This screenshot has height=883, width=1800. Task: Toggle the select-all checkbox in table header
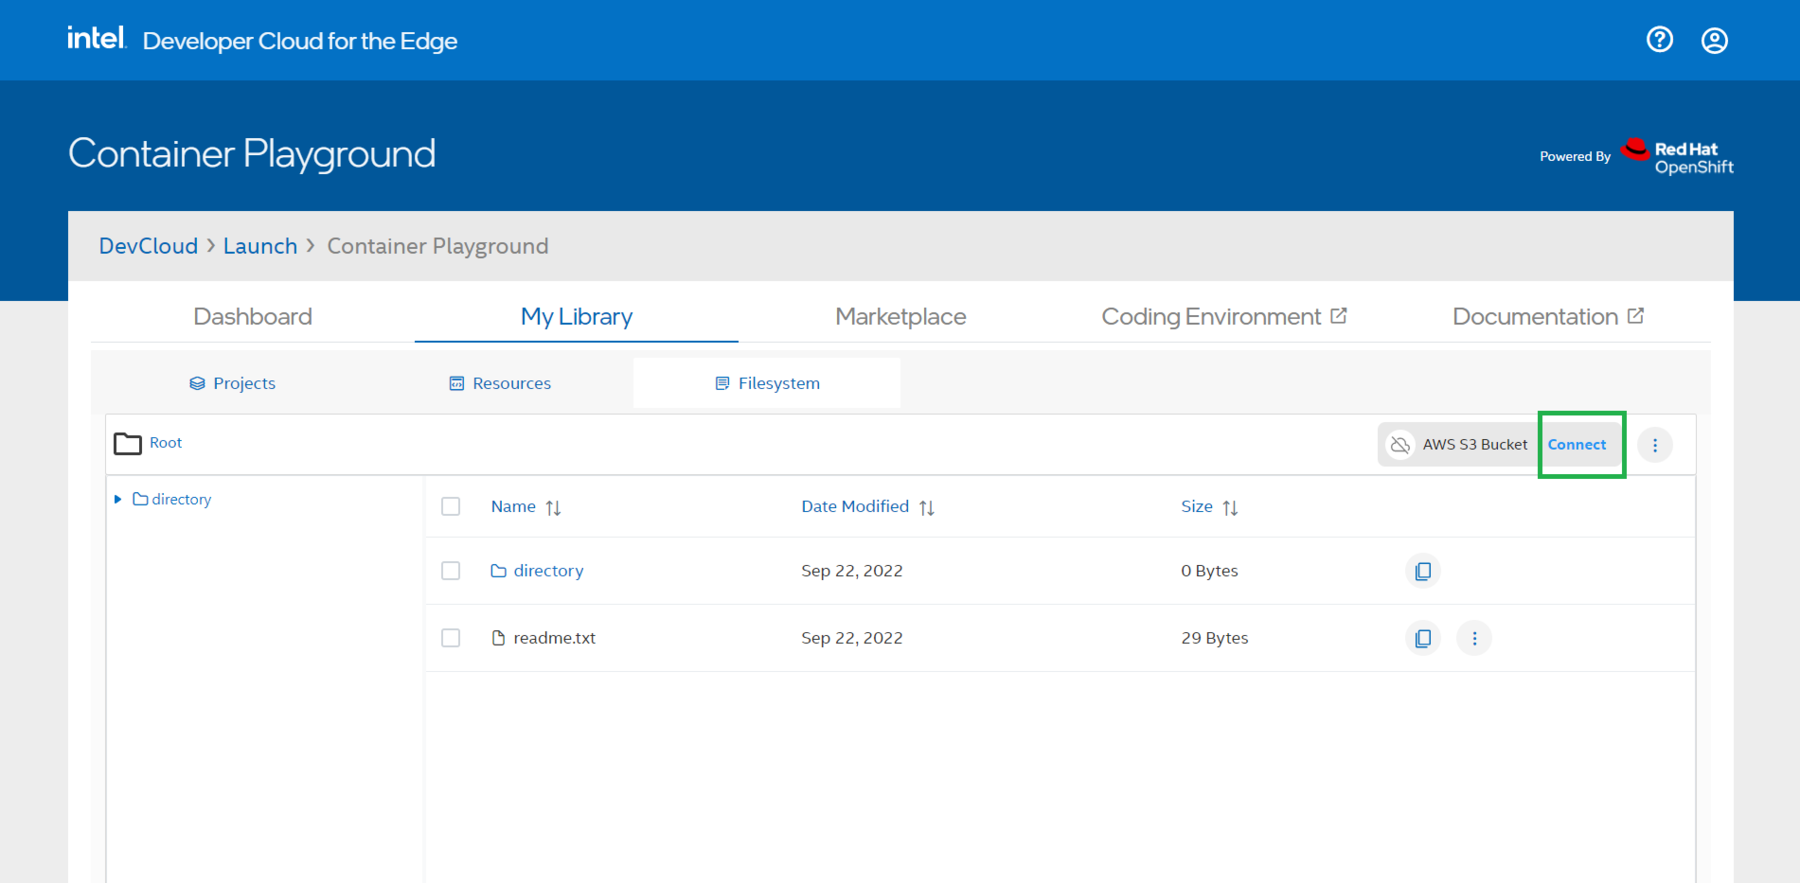[x=451, y=507]
